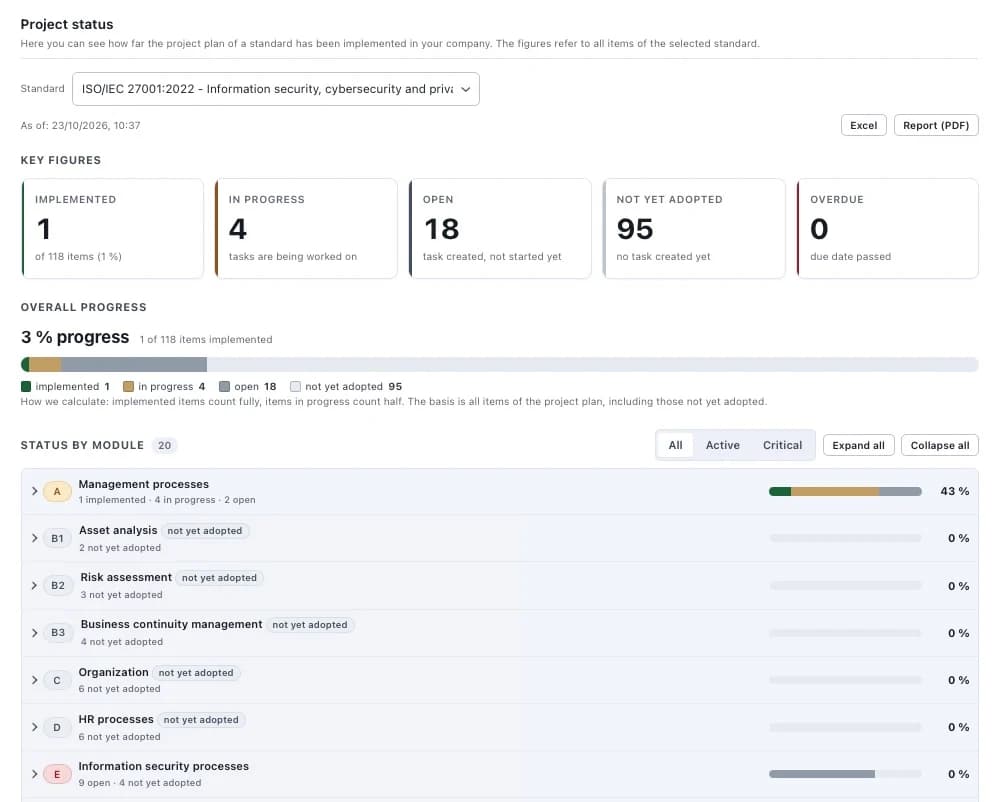This screenshot has width=1005, height=802.
Task: Open the Not Yet Adopted key figure card
Action: [694, 229]
